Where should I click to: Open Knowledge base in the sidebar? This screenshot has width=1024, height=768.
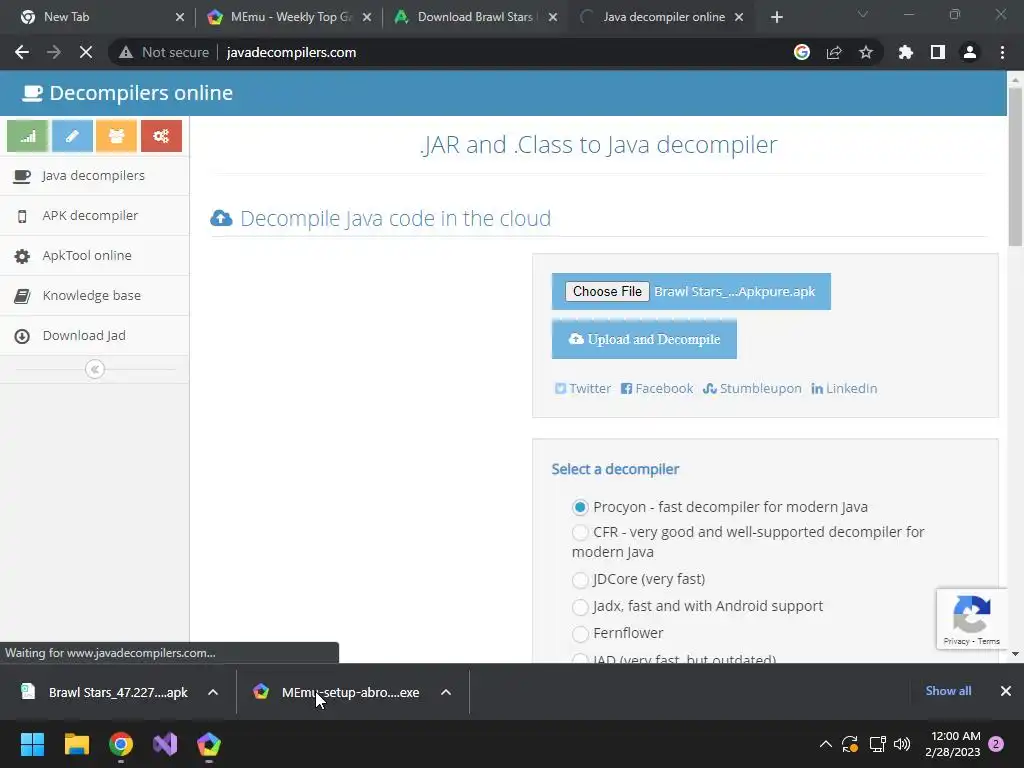(95, 295)
